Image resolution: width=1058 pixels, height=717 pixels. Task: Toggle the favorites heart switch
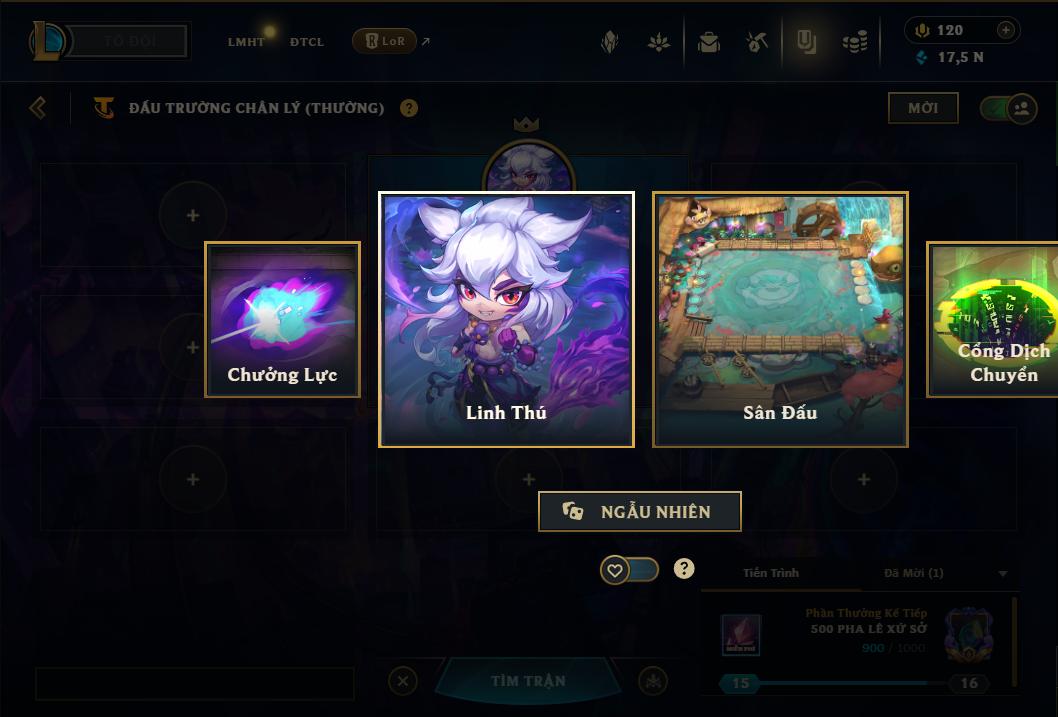tap(629, 570)
